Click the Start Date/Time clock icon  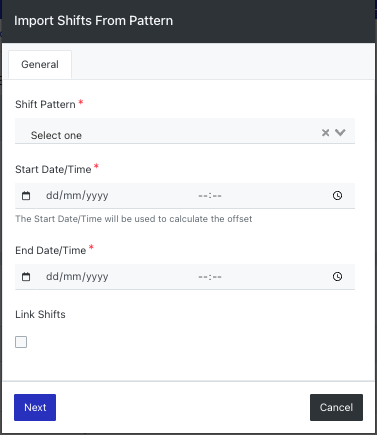click(x=337, y=196)
